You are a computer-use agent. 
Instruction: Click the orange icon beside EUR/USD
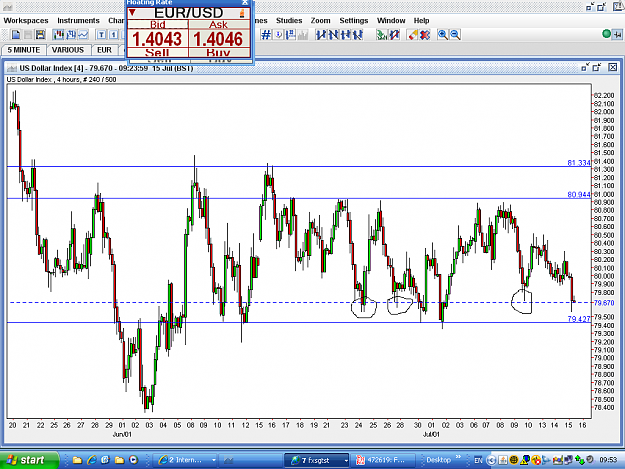pos(242,13)
